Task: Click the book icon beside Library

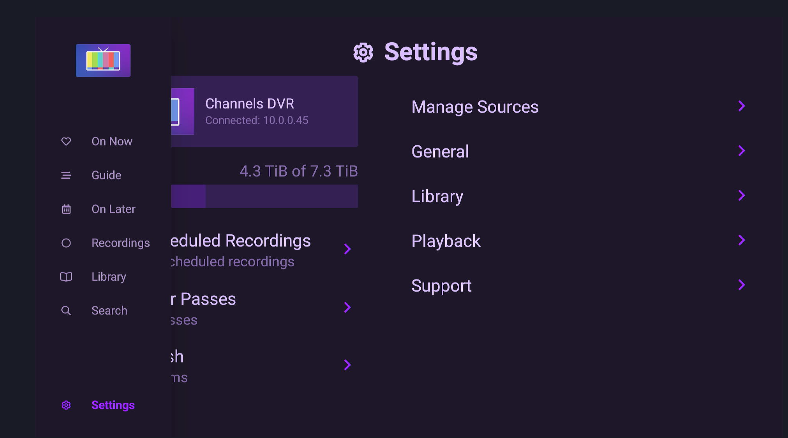Action: [66, 277]
